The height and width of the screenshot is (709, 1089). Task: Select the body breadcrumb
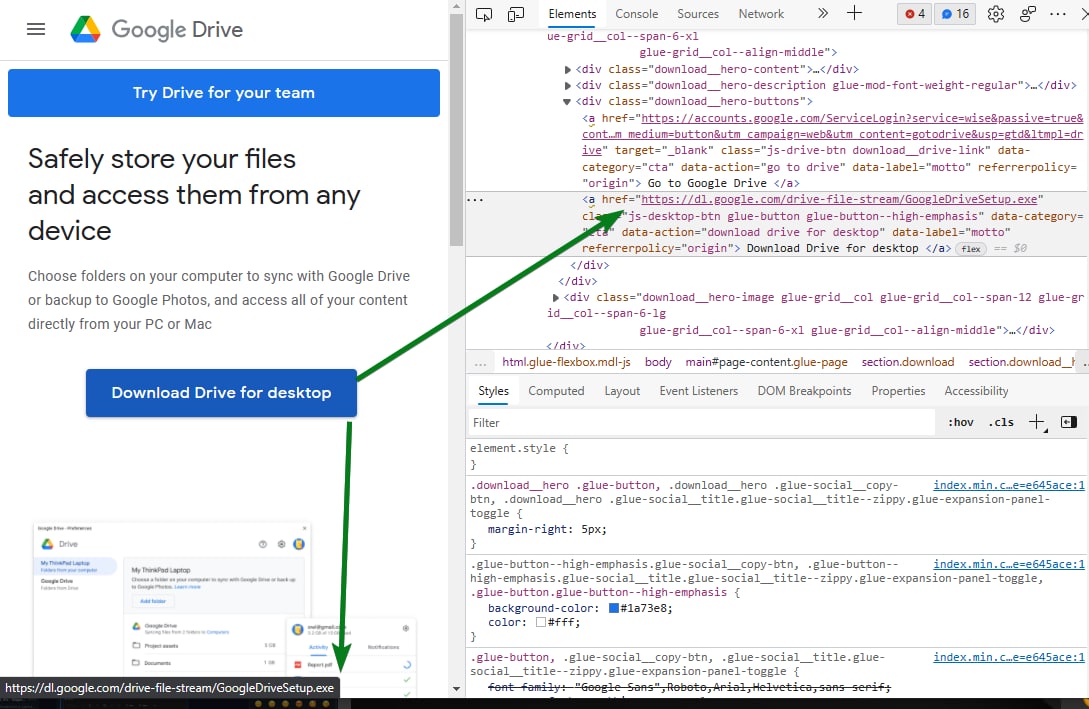[x=658, y=362]
